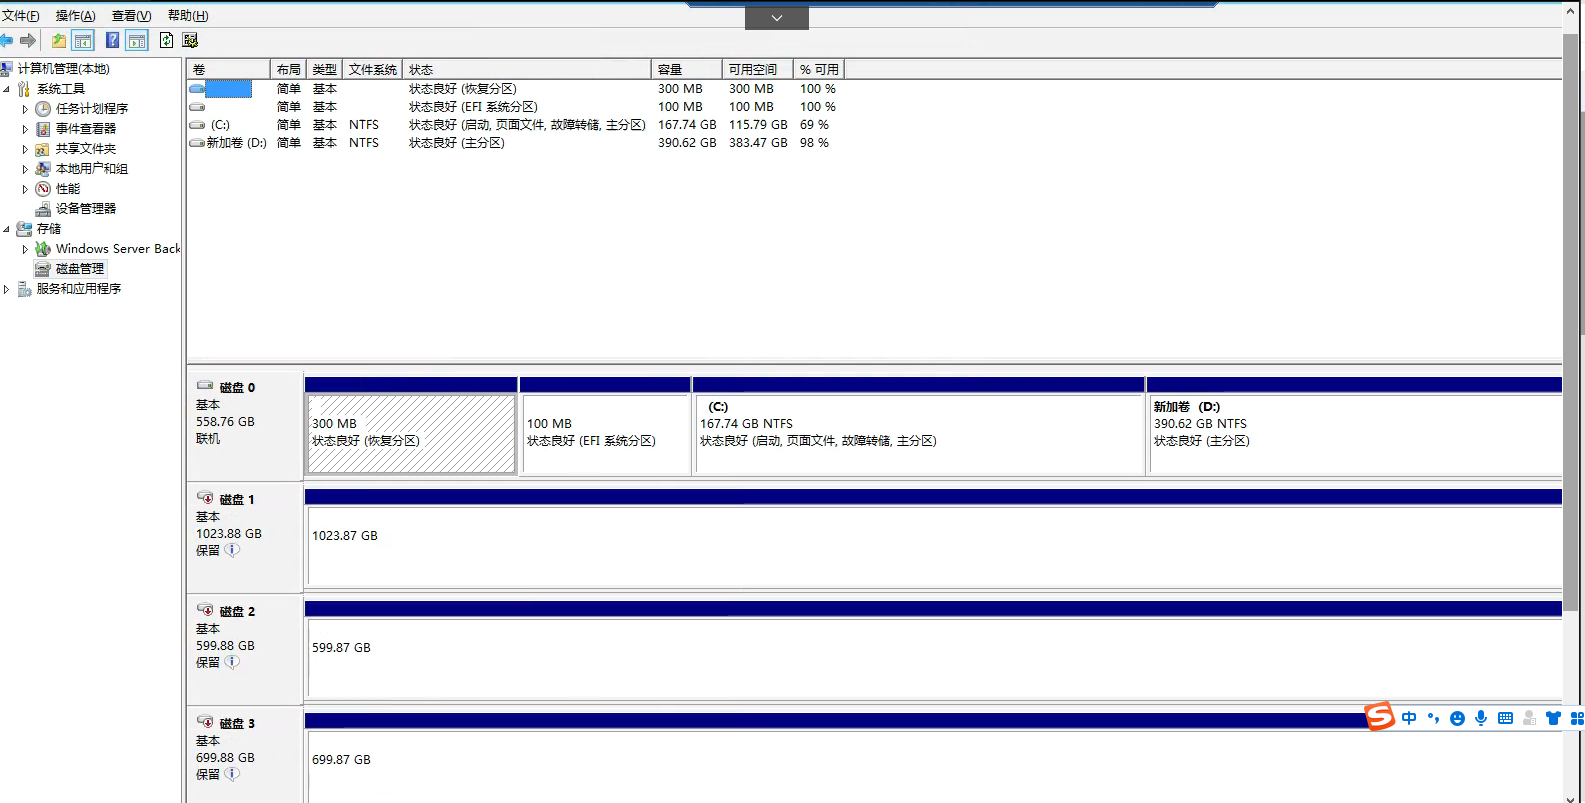Open the 操作(A) menu
The width and height of the screenshot is (1585, 803).
[x=76, y=15]
